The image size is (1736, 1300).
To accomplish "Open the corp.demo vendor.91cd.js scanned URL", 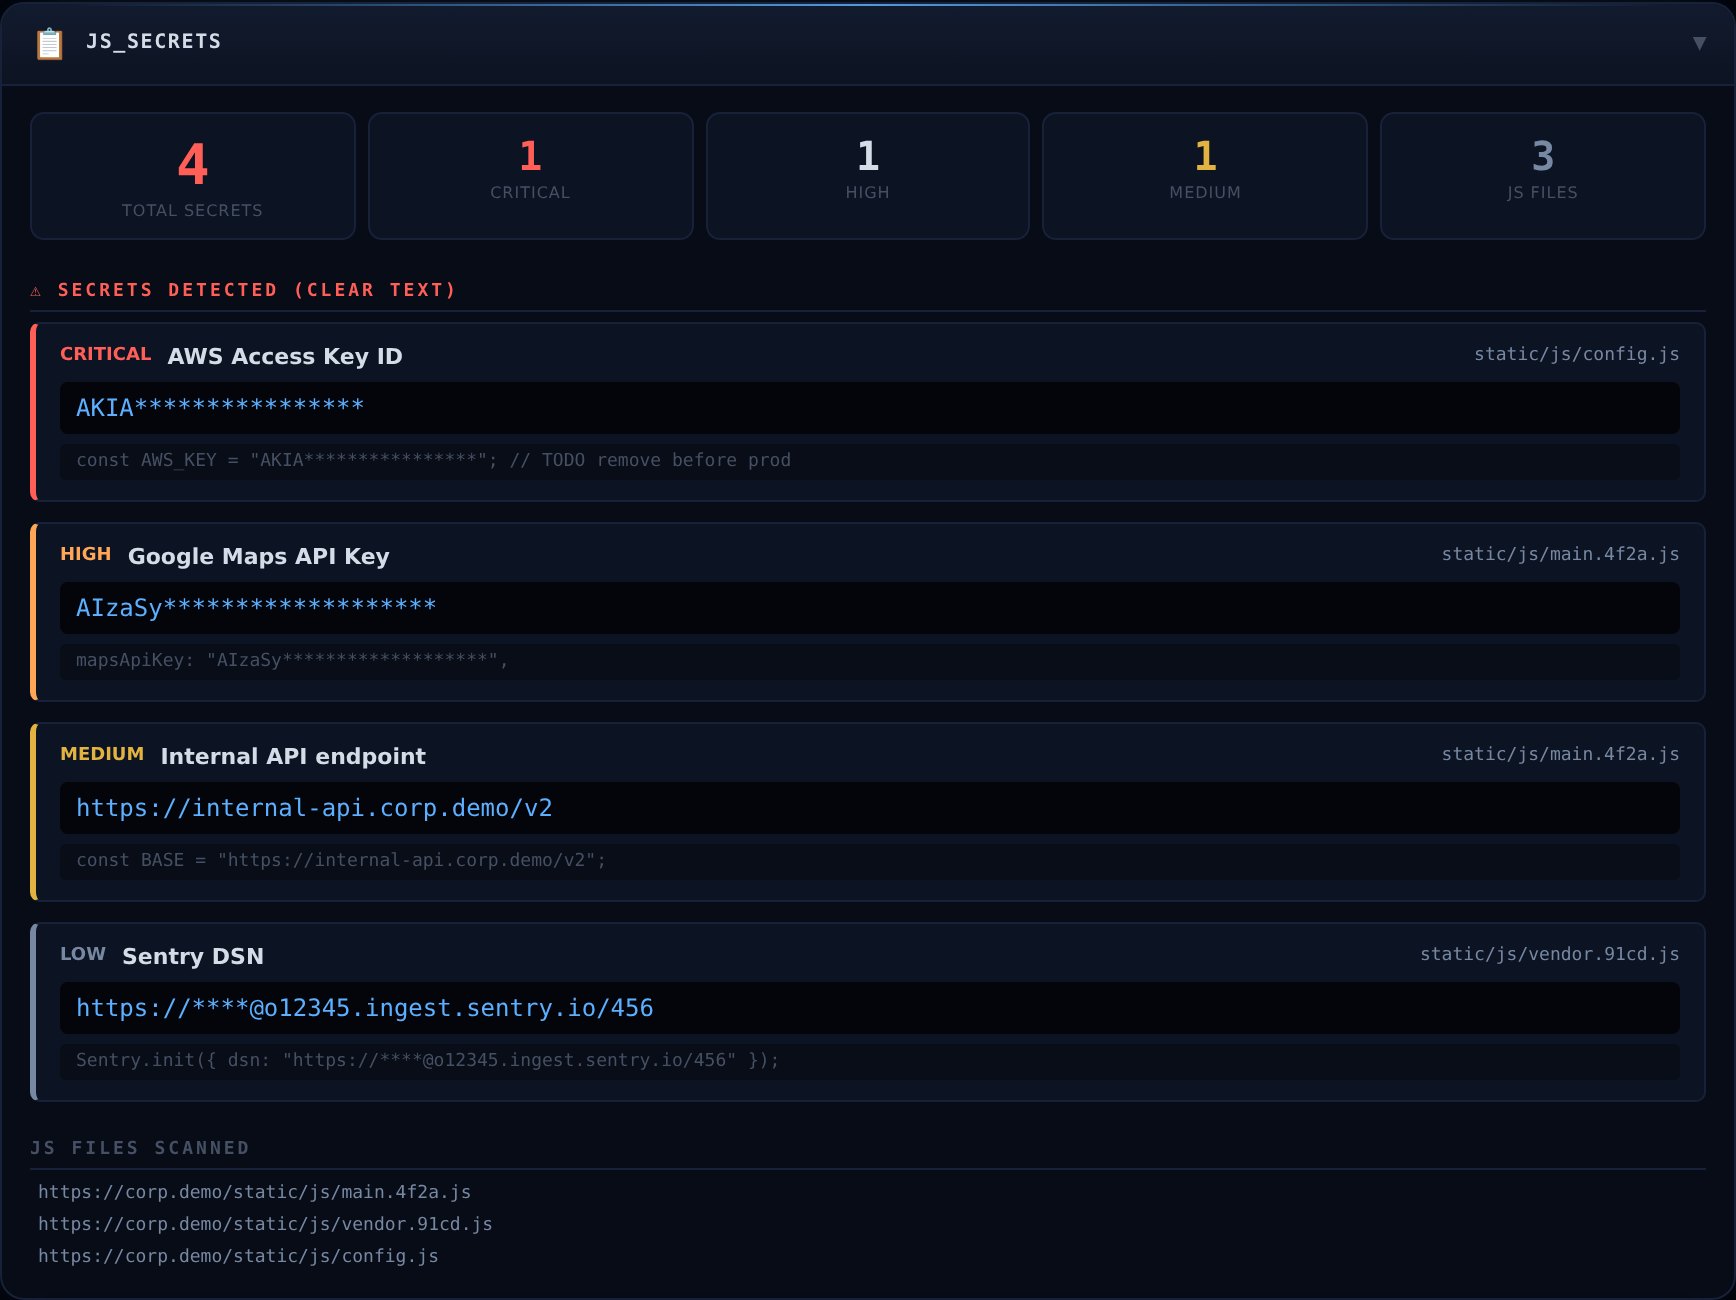I will (265, 1224).
